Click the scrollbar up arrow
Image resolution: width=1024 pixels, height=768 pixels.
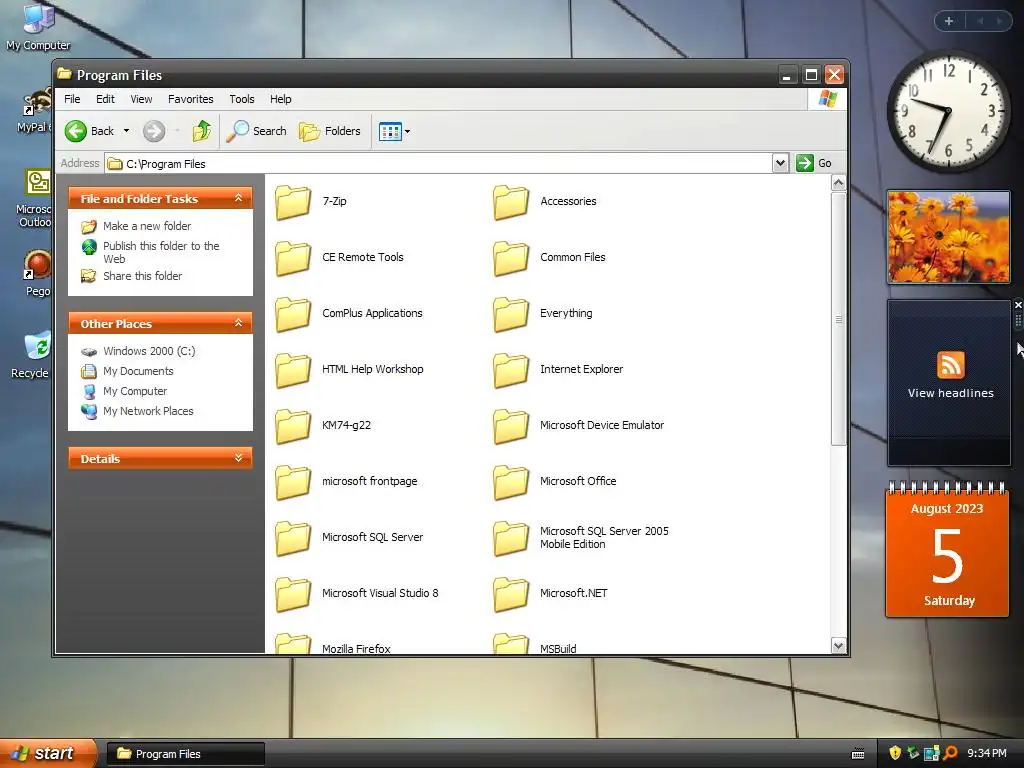point(839,183)
